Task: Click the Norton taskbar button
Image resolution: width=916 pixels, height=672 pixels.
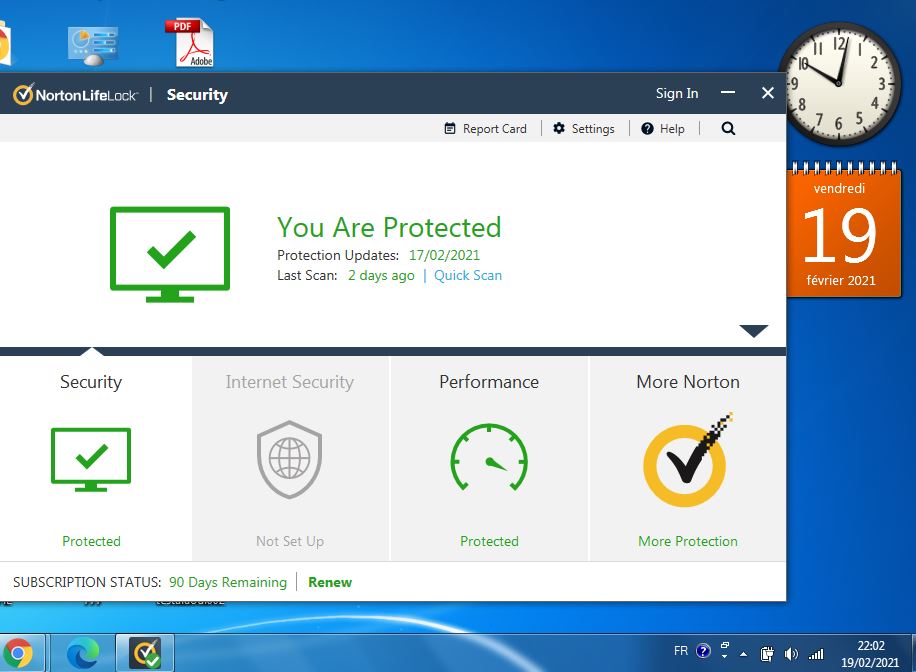Action: click(x=145, y=653)
